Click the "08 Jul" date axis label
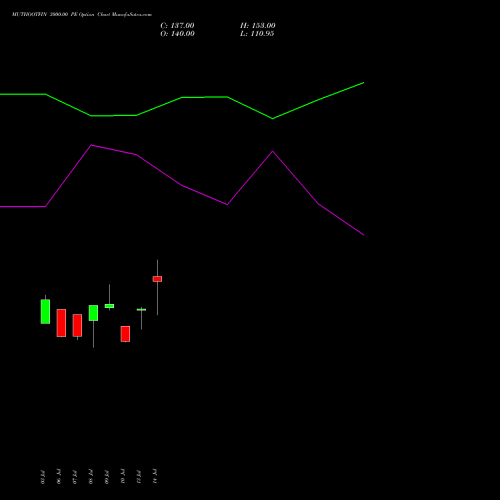 coord(91,477)
